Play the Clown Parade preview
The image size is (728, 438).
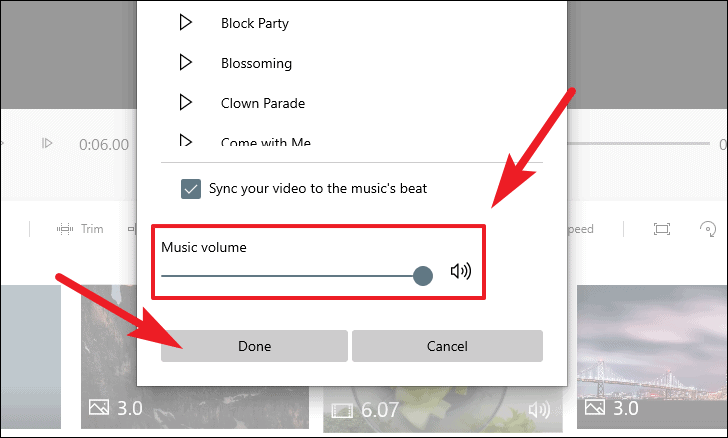coord(186,102)
